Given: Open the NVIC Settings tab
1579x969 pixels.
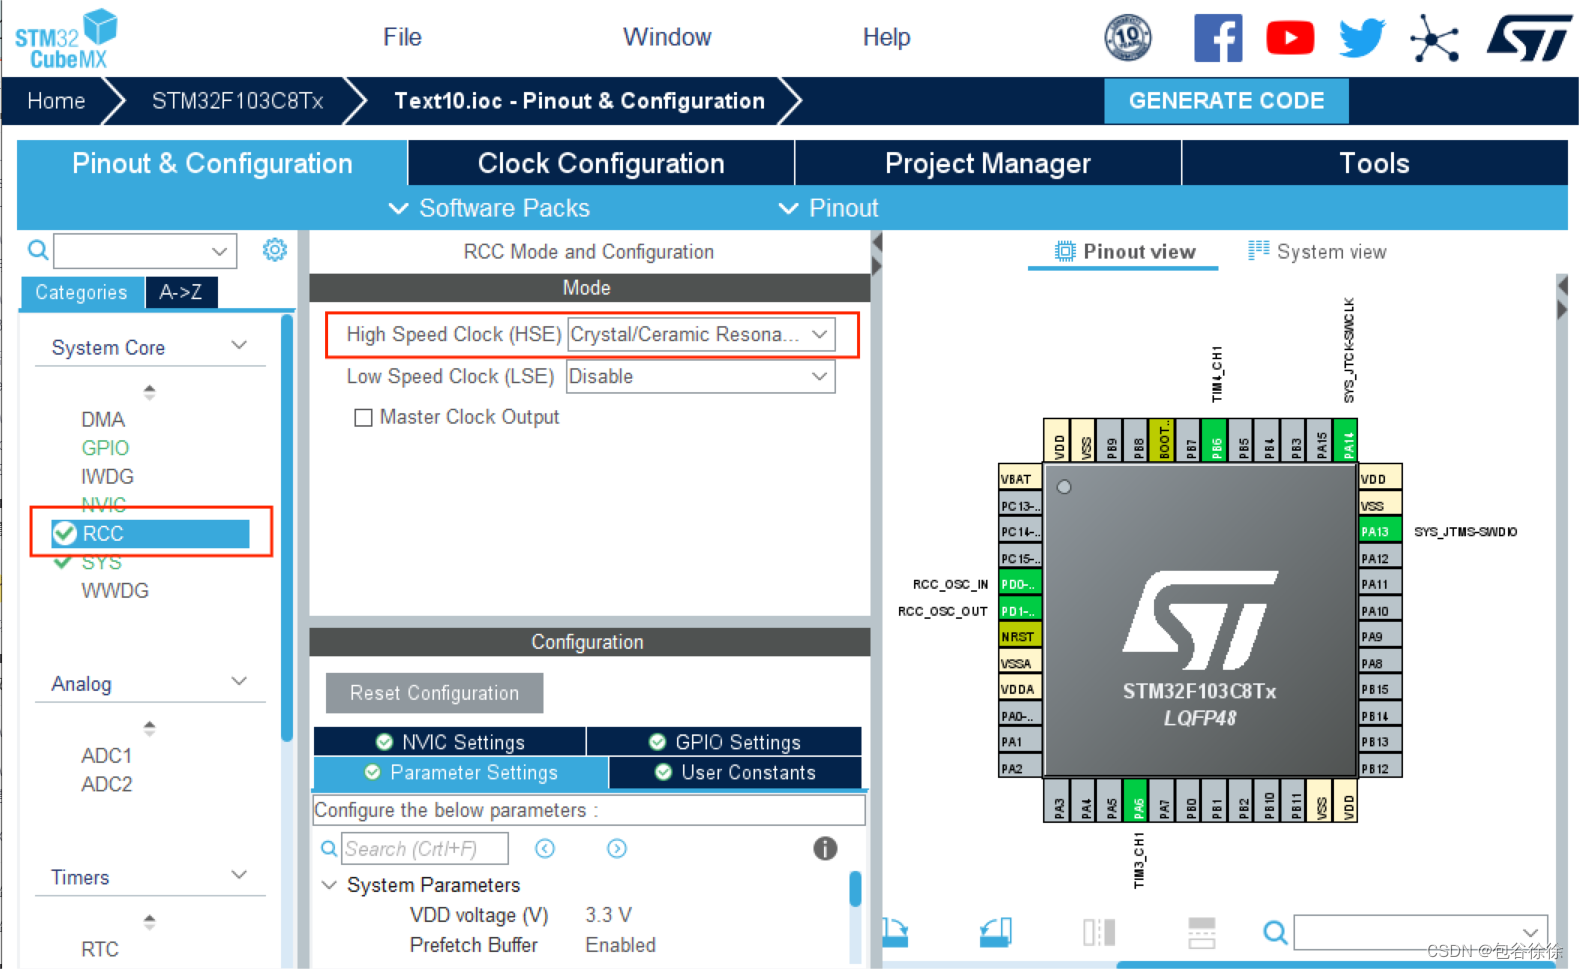Looking at the screenshot, I should pyautogui.click(x=450, y=741).
